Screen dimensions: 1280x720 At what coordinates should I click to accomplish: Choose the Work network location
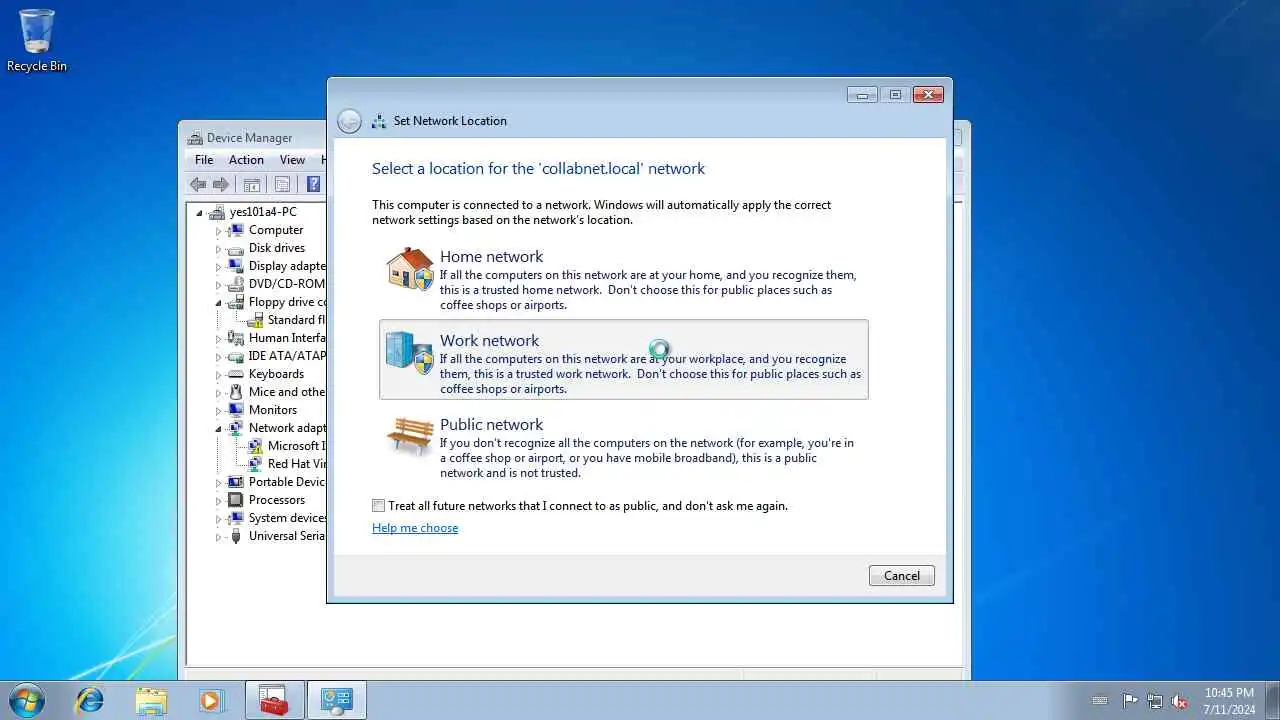pos(623,359)
